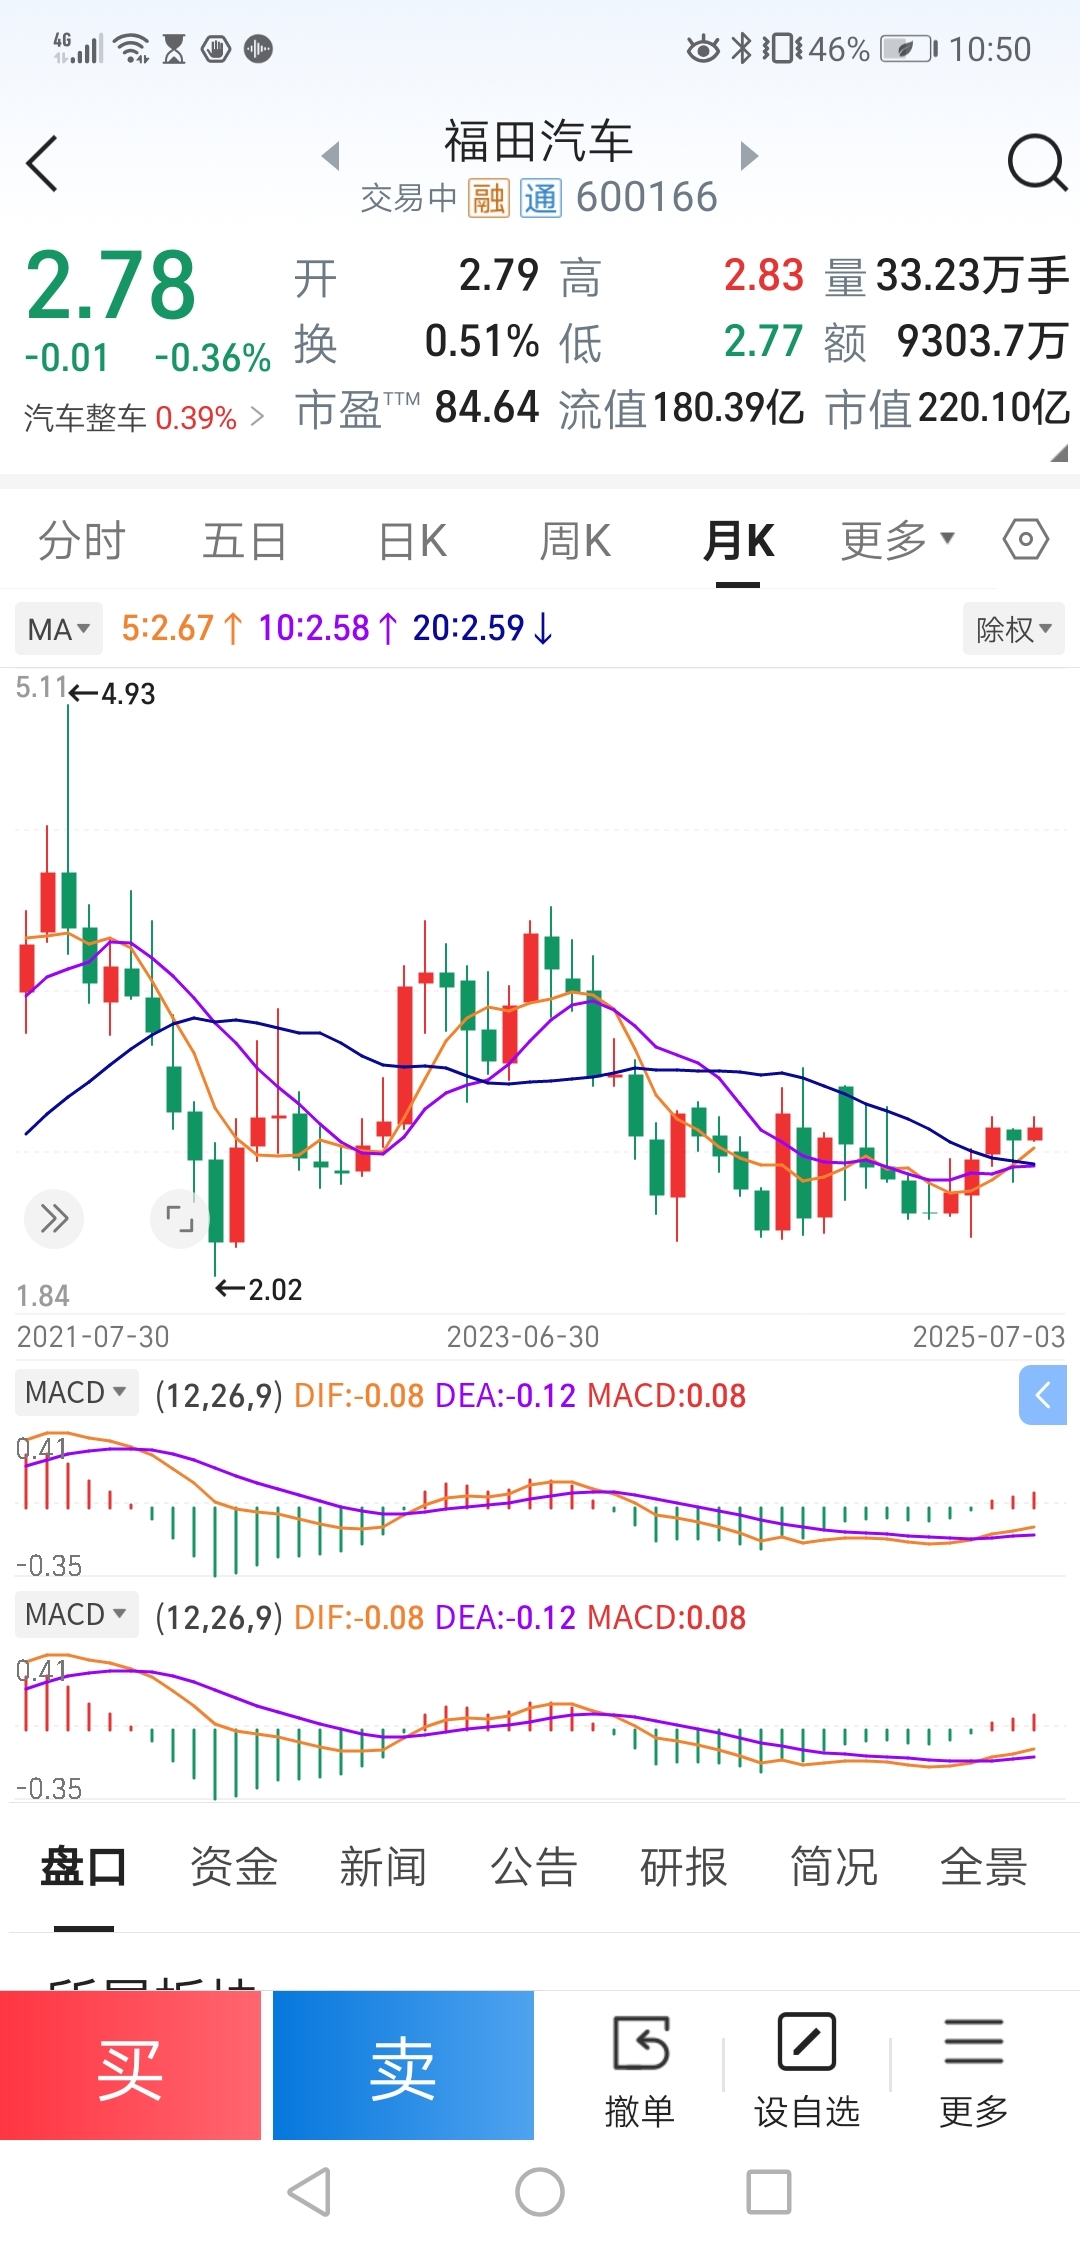Enter fullscreen chart mode icon

(x=179, y=1218)
